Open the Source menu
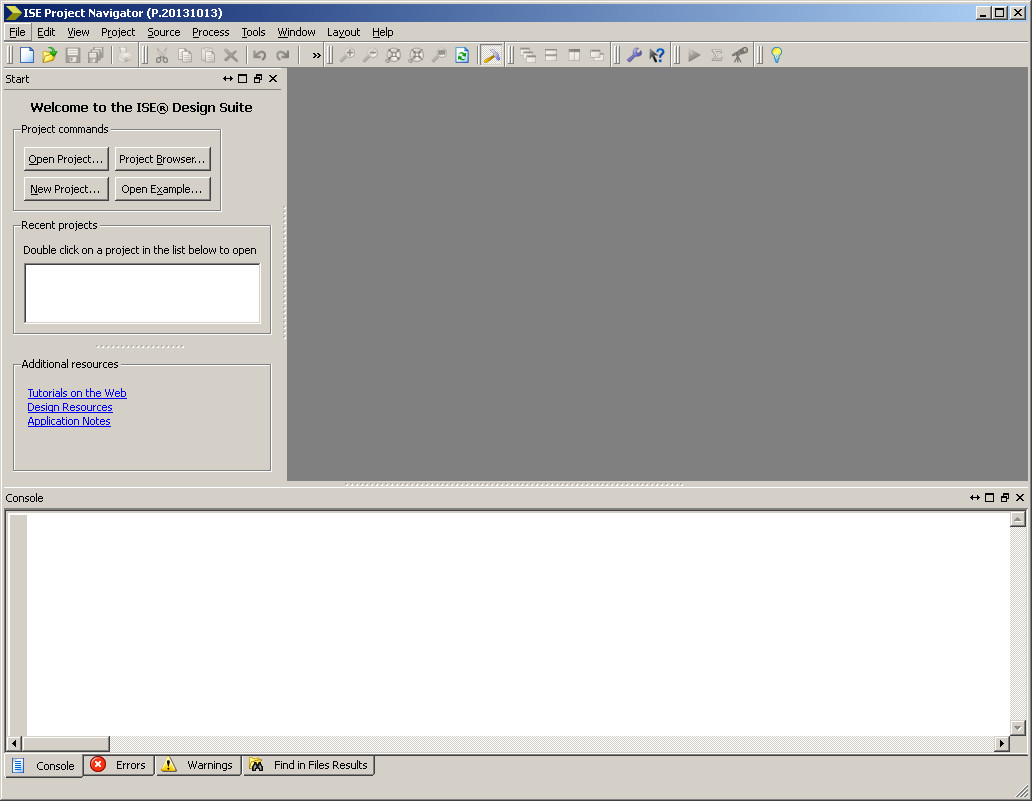Screen dimensions: 1032x801 [164, 32]
